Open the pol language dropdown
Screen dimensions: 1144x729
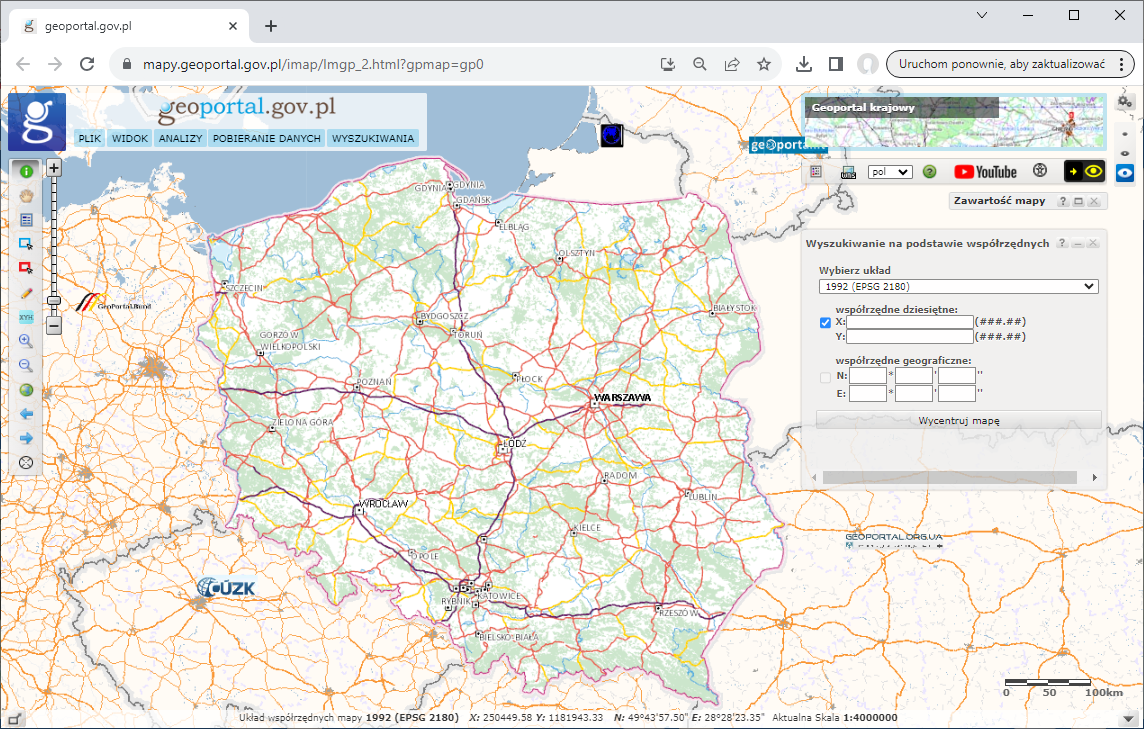click(889, 172)
